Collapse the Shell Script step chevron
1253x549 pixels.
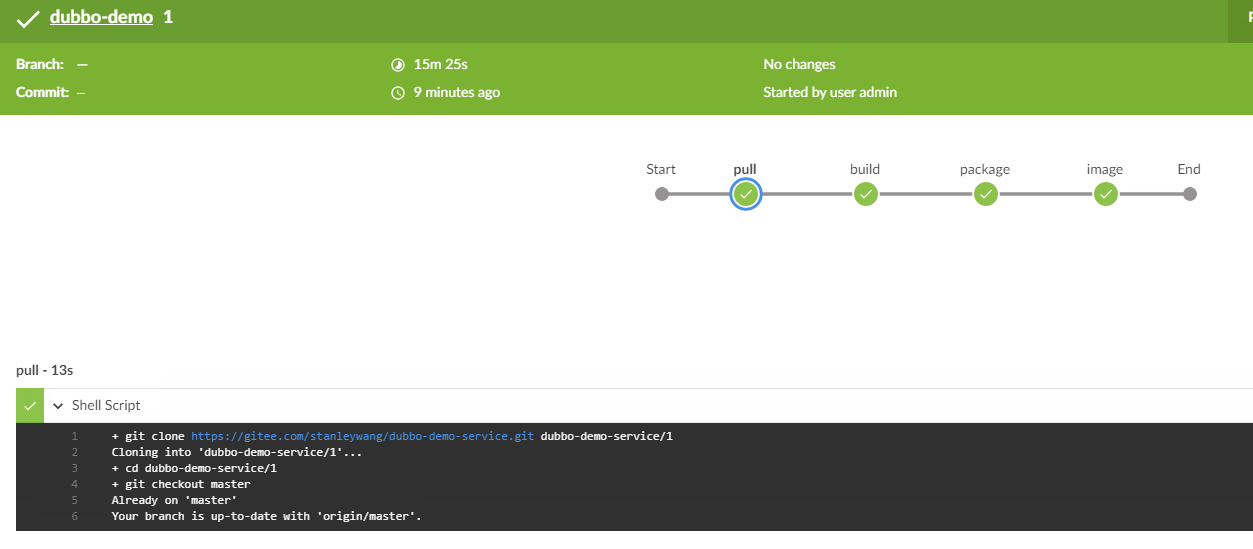point(58,406)
